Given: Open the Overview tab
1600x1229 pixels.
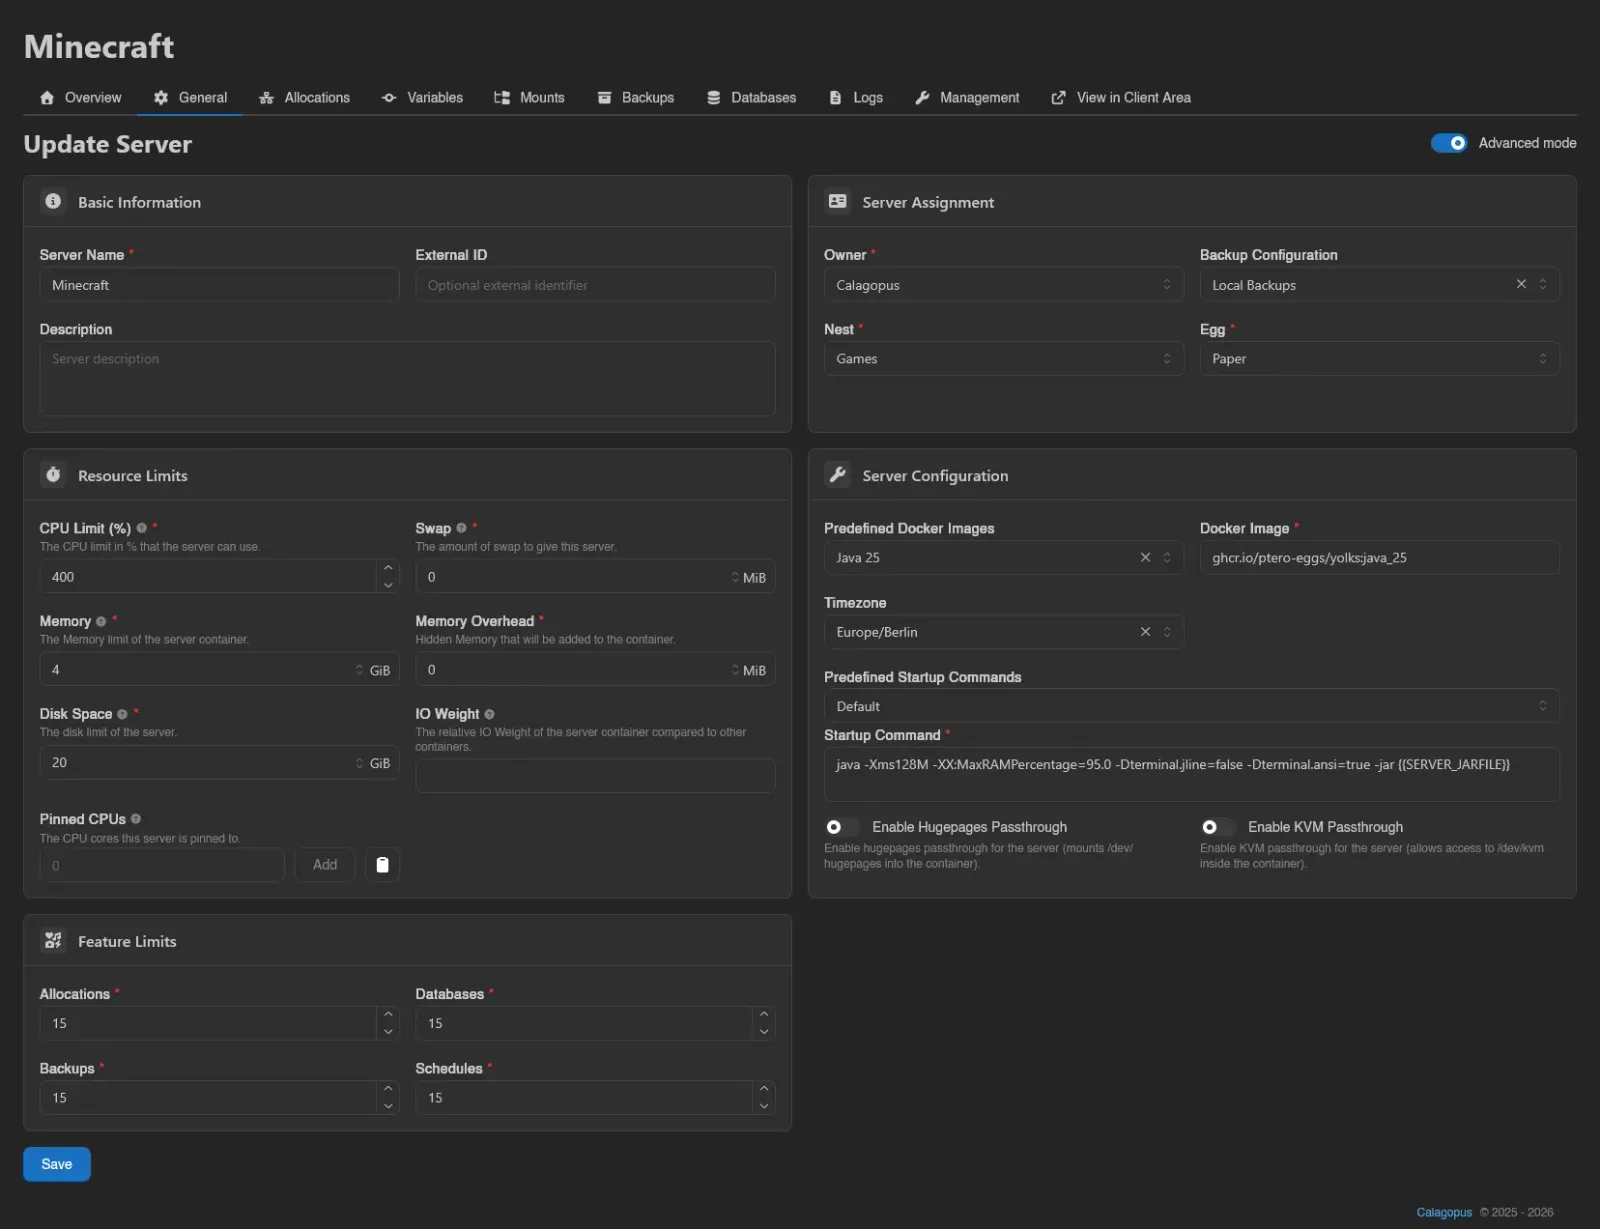Looking at the screenshot, I should [81, 97].
